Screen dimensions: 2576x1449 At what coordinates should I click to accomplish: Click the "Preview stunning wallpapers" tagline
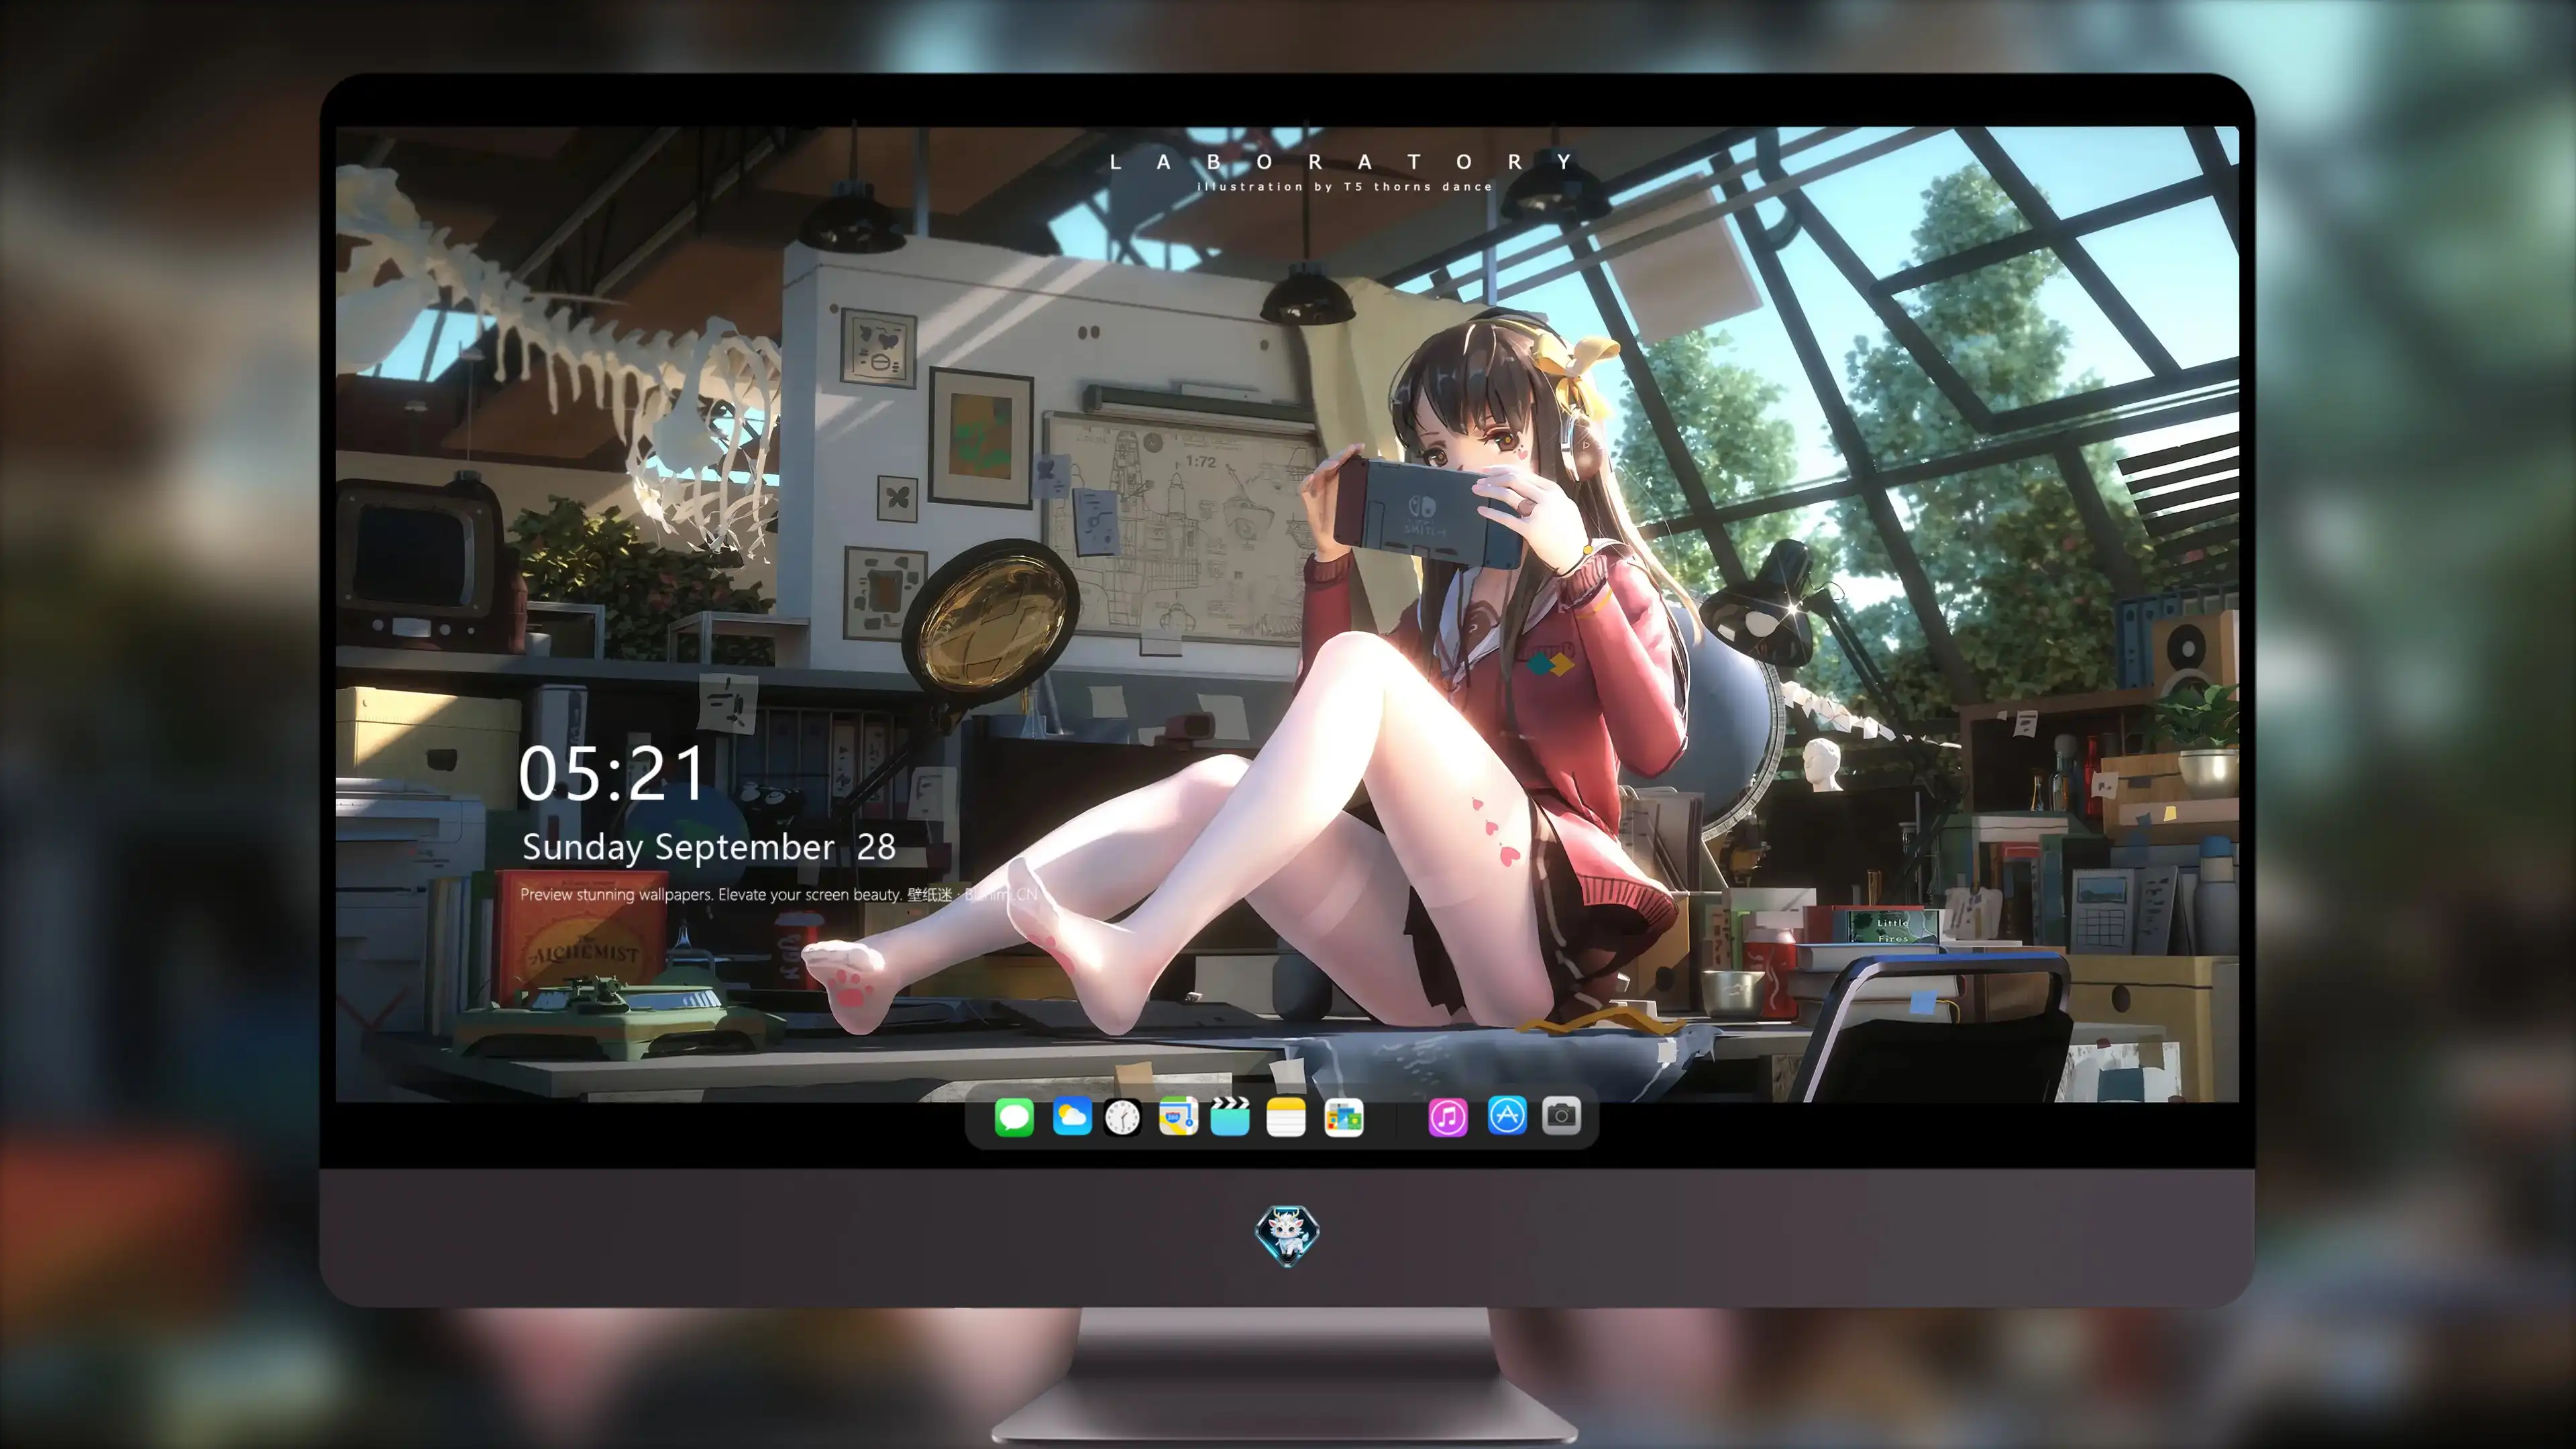pyautogui.click(x=779, y=894)
